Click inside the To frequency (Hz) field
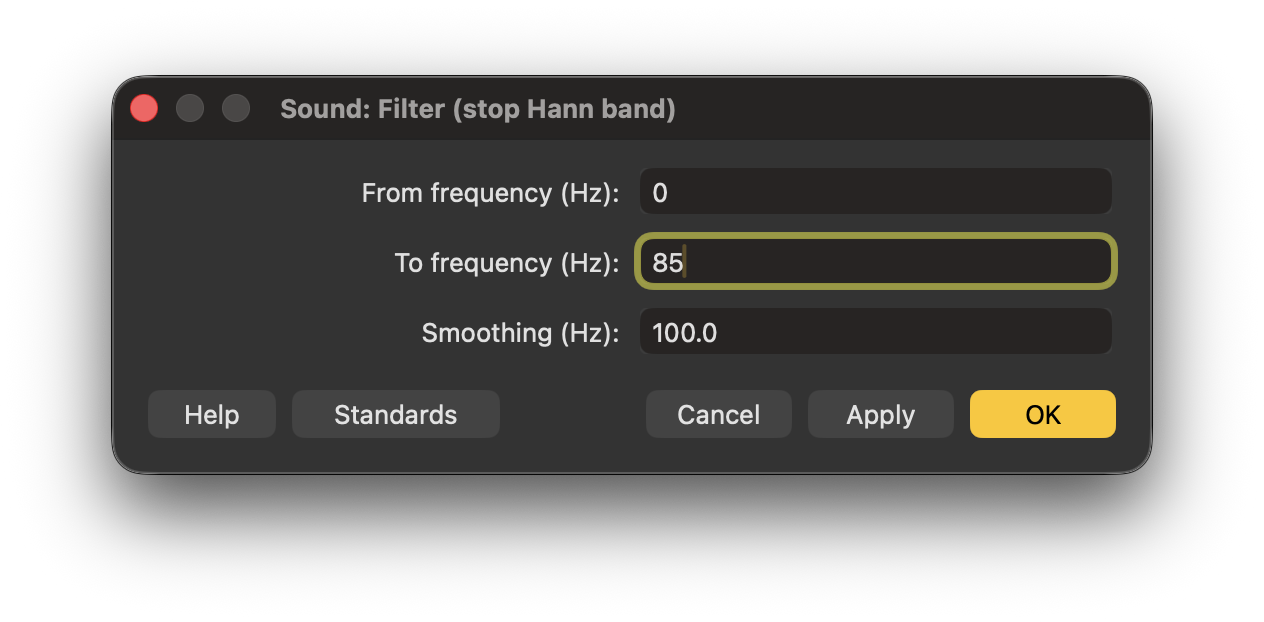 coord(875,262)
